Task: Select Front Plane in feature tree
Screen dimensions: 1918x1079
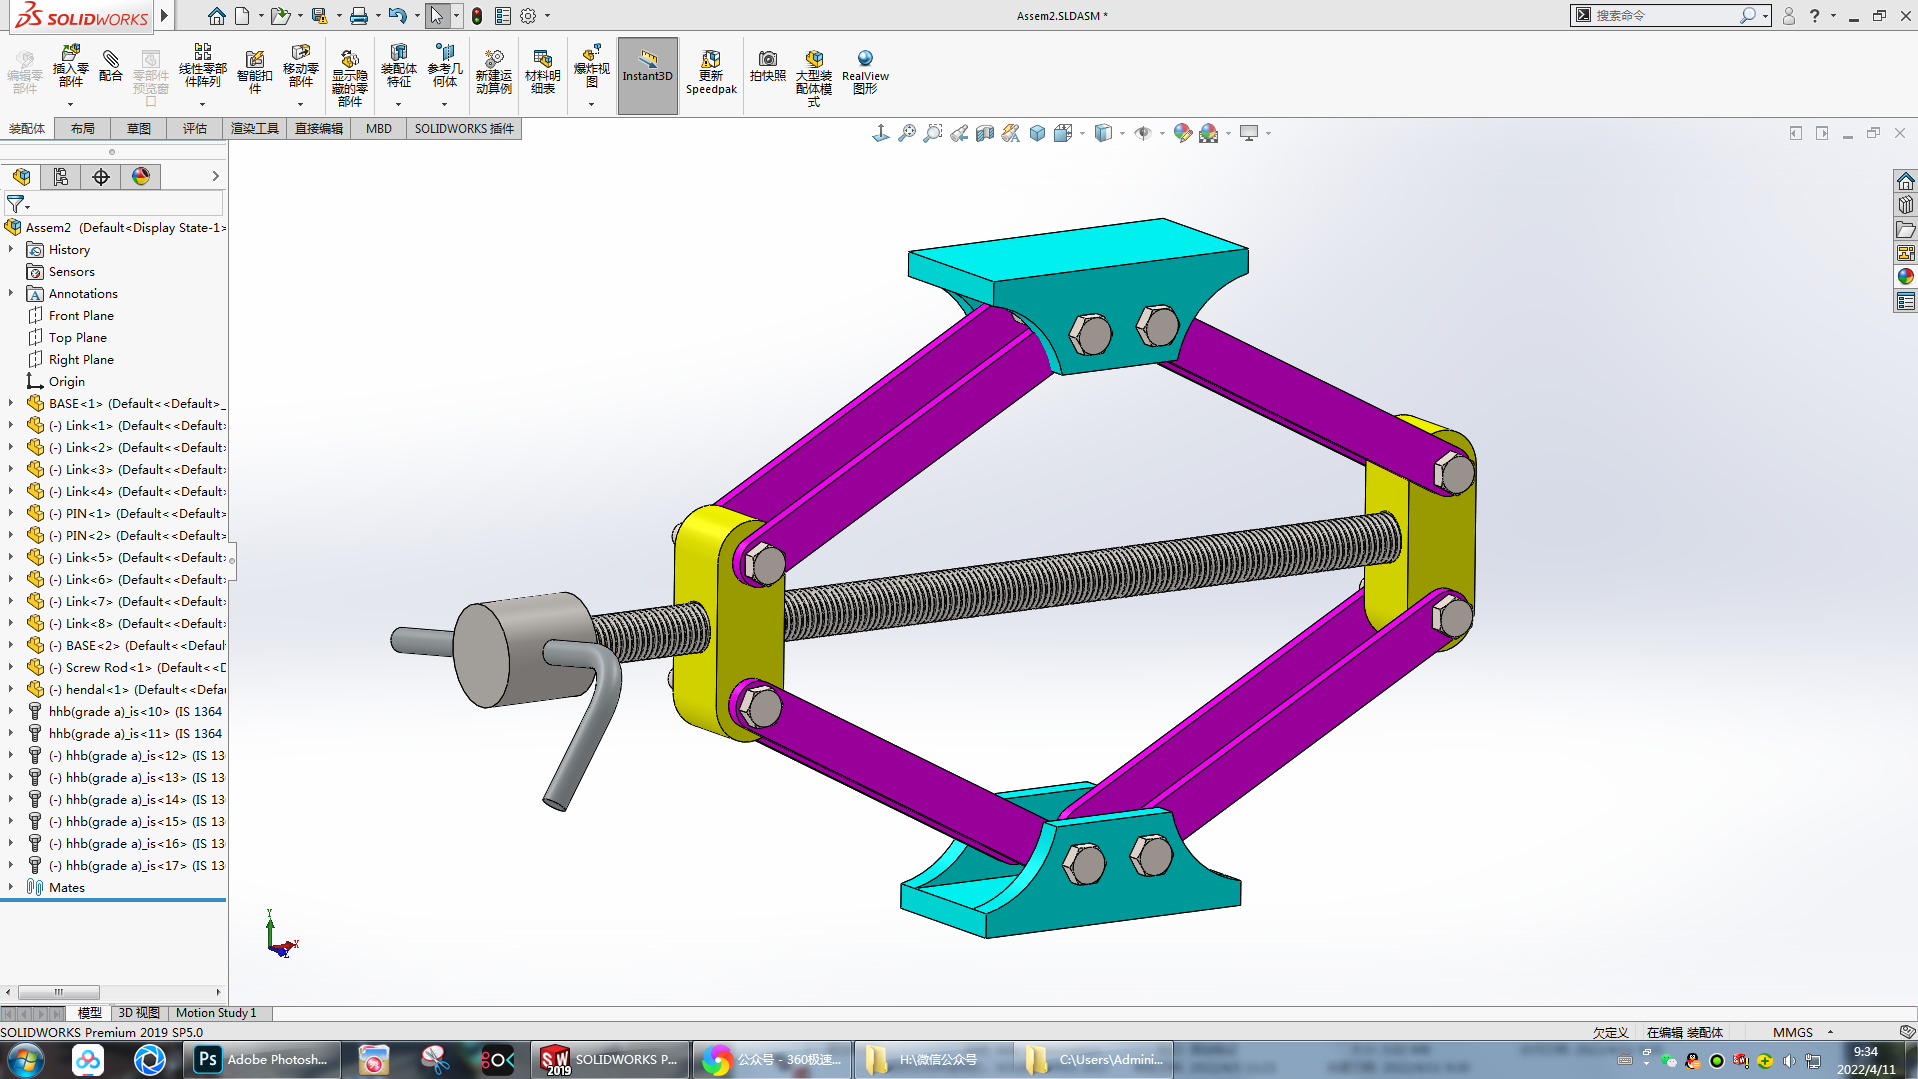Action: pos(81,315)
